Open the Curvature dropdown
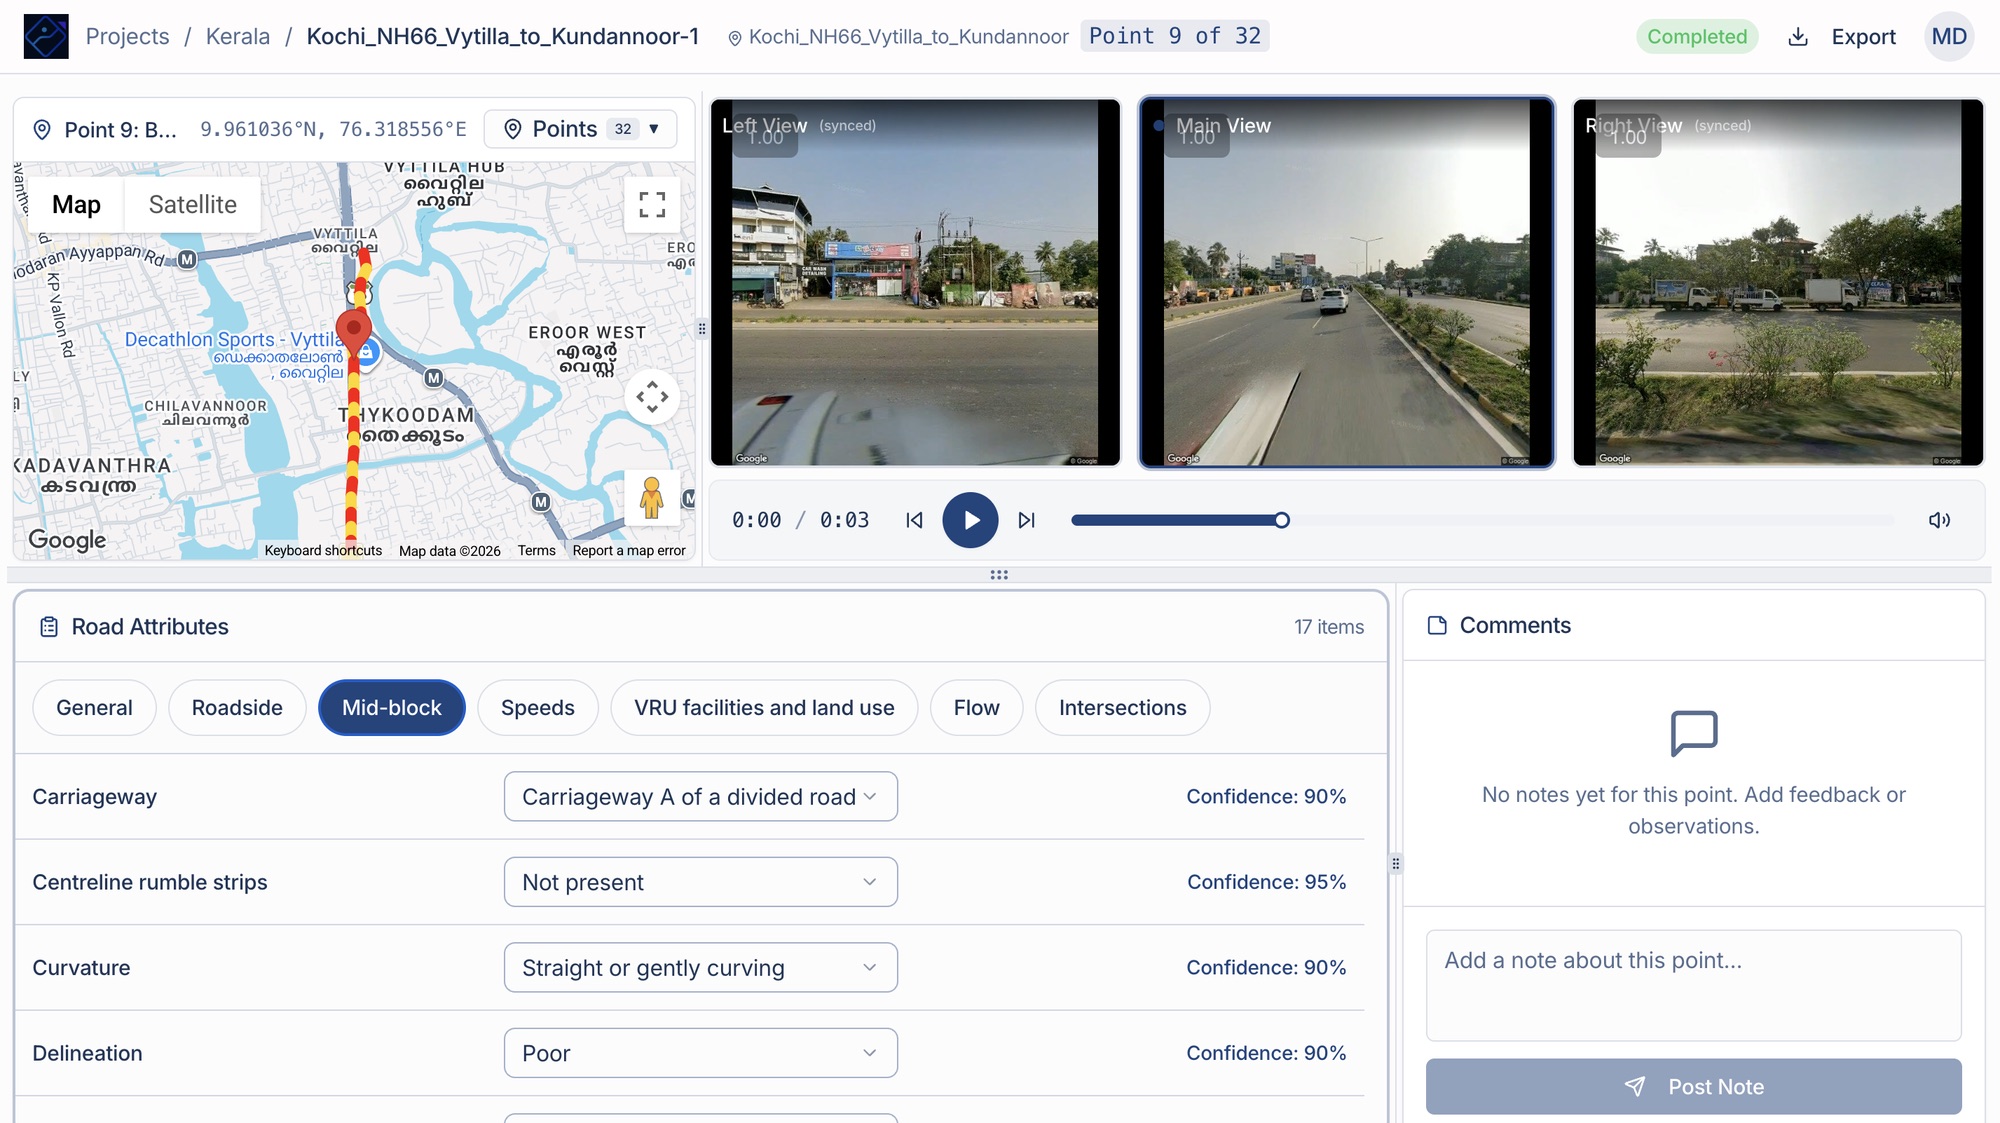 point(700,968)
